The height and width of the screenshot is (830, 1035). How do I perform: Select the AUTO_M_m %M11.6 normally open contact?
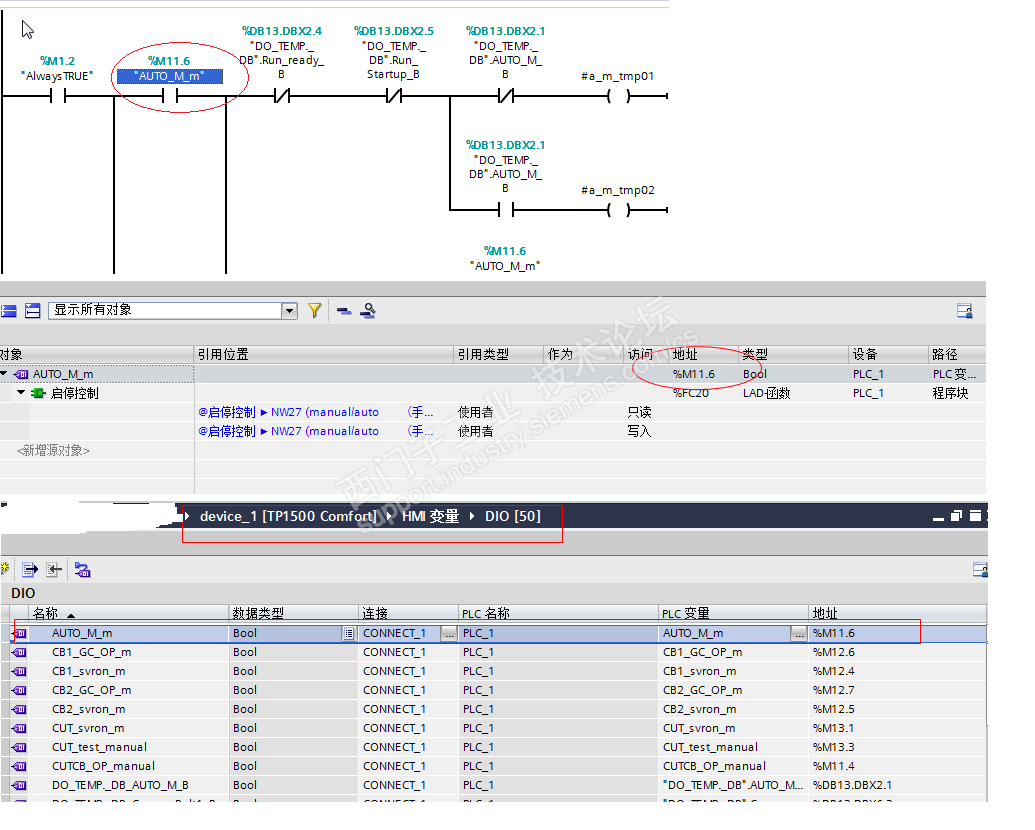170,96
